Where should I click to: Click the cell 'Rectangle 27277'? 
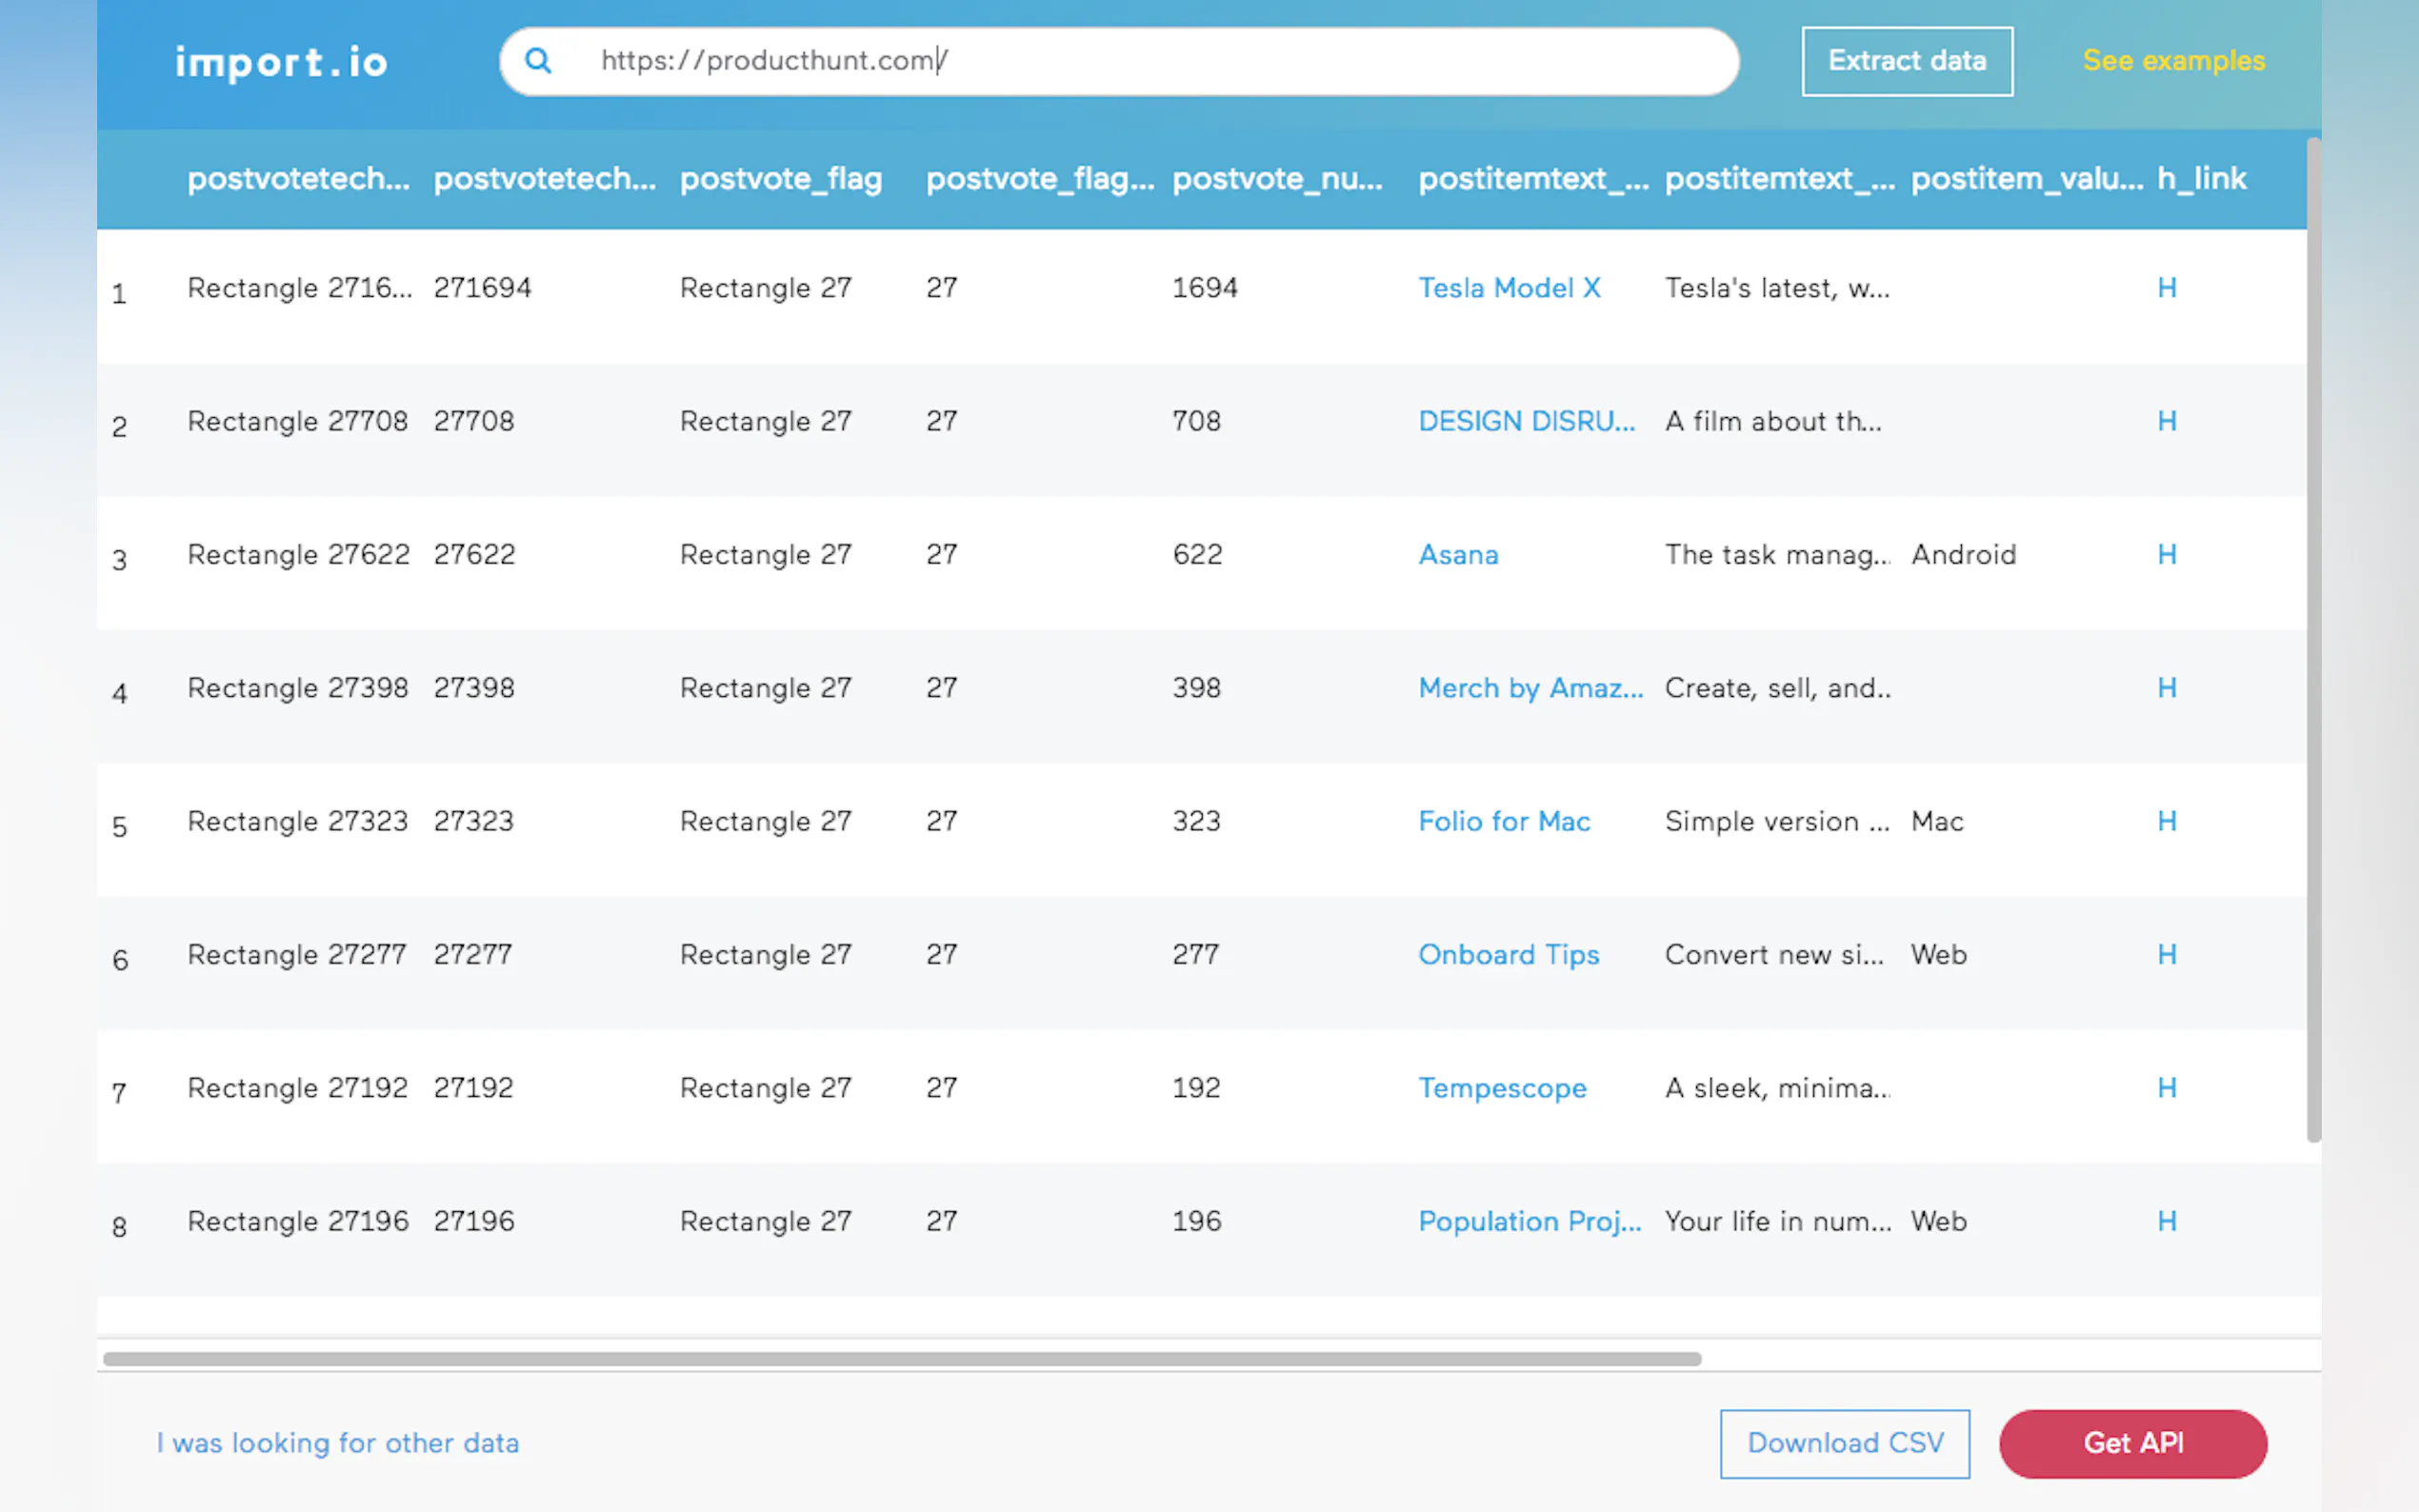(296, 955)
